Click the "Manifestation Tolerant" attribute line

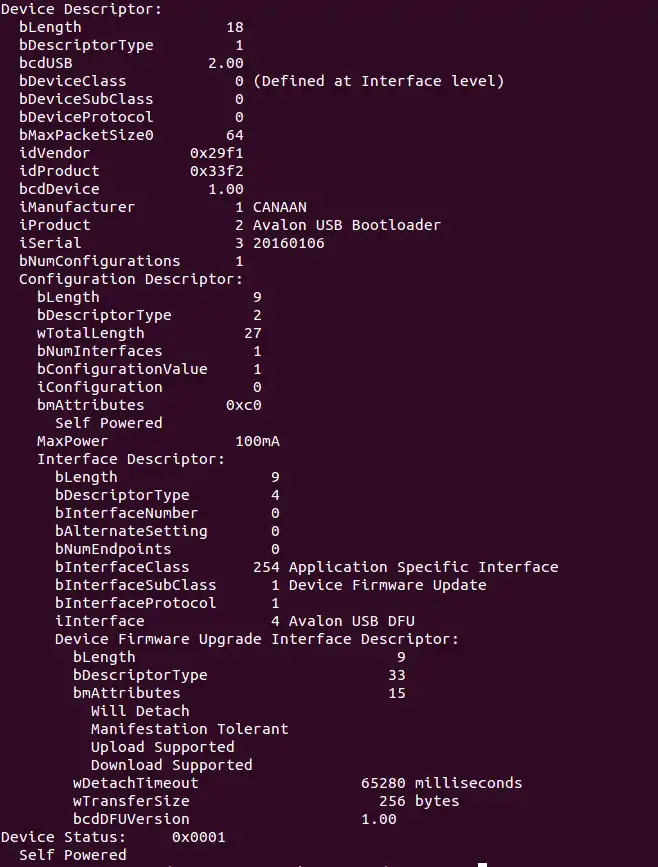click(x=189, y=729)
